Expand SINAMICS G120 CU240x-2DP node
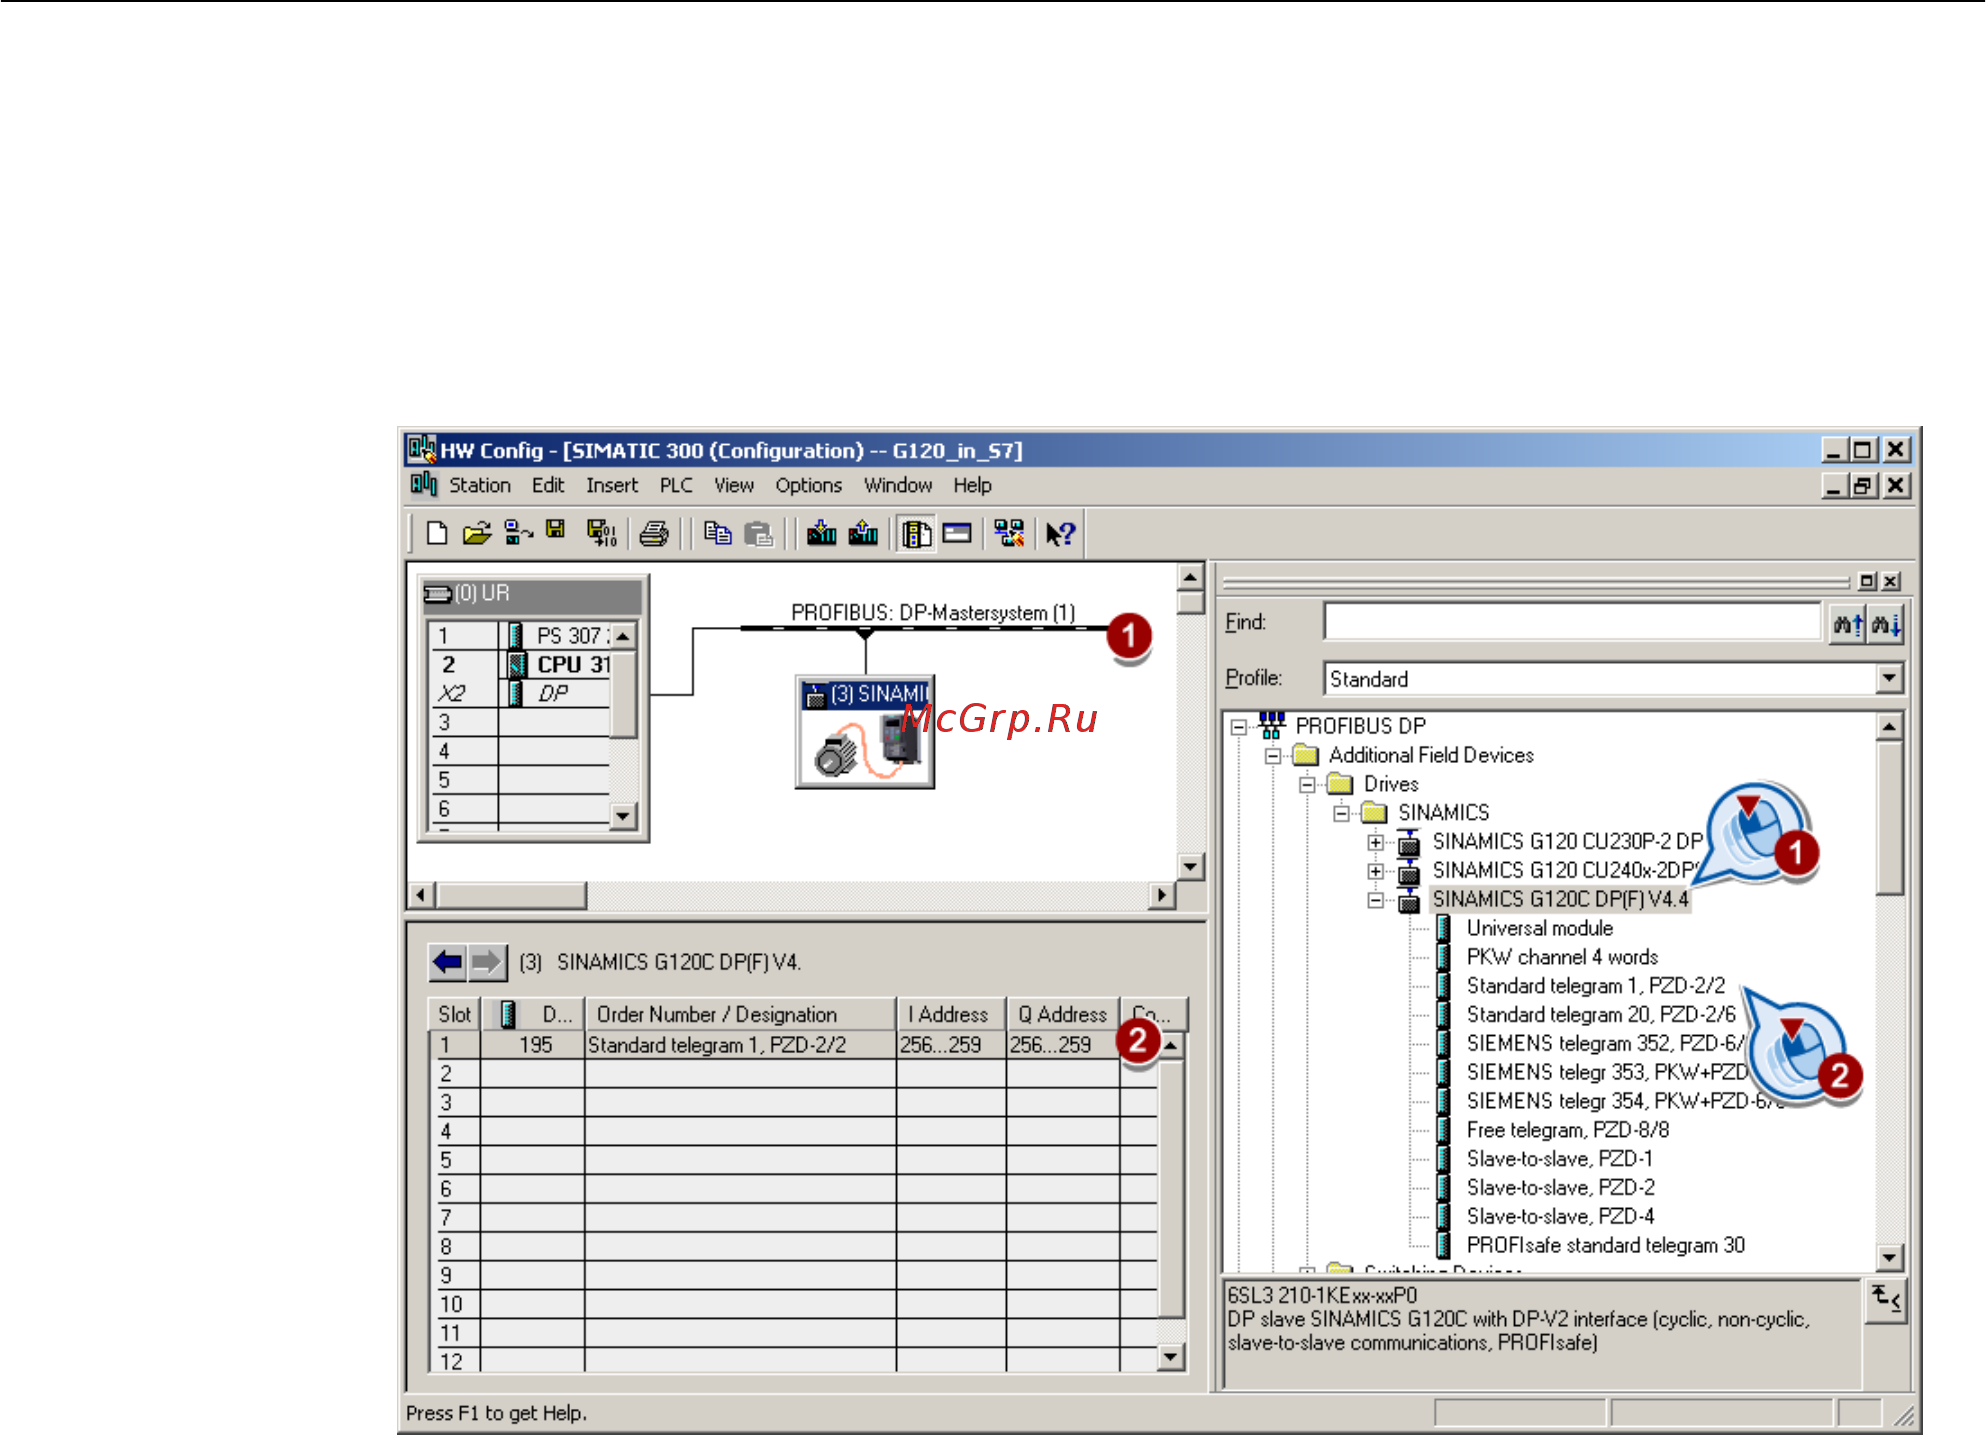Image resolution: width=1986 pixels, height=1435 pixels. (1376, 872)
